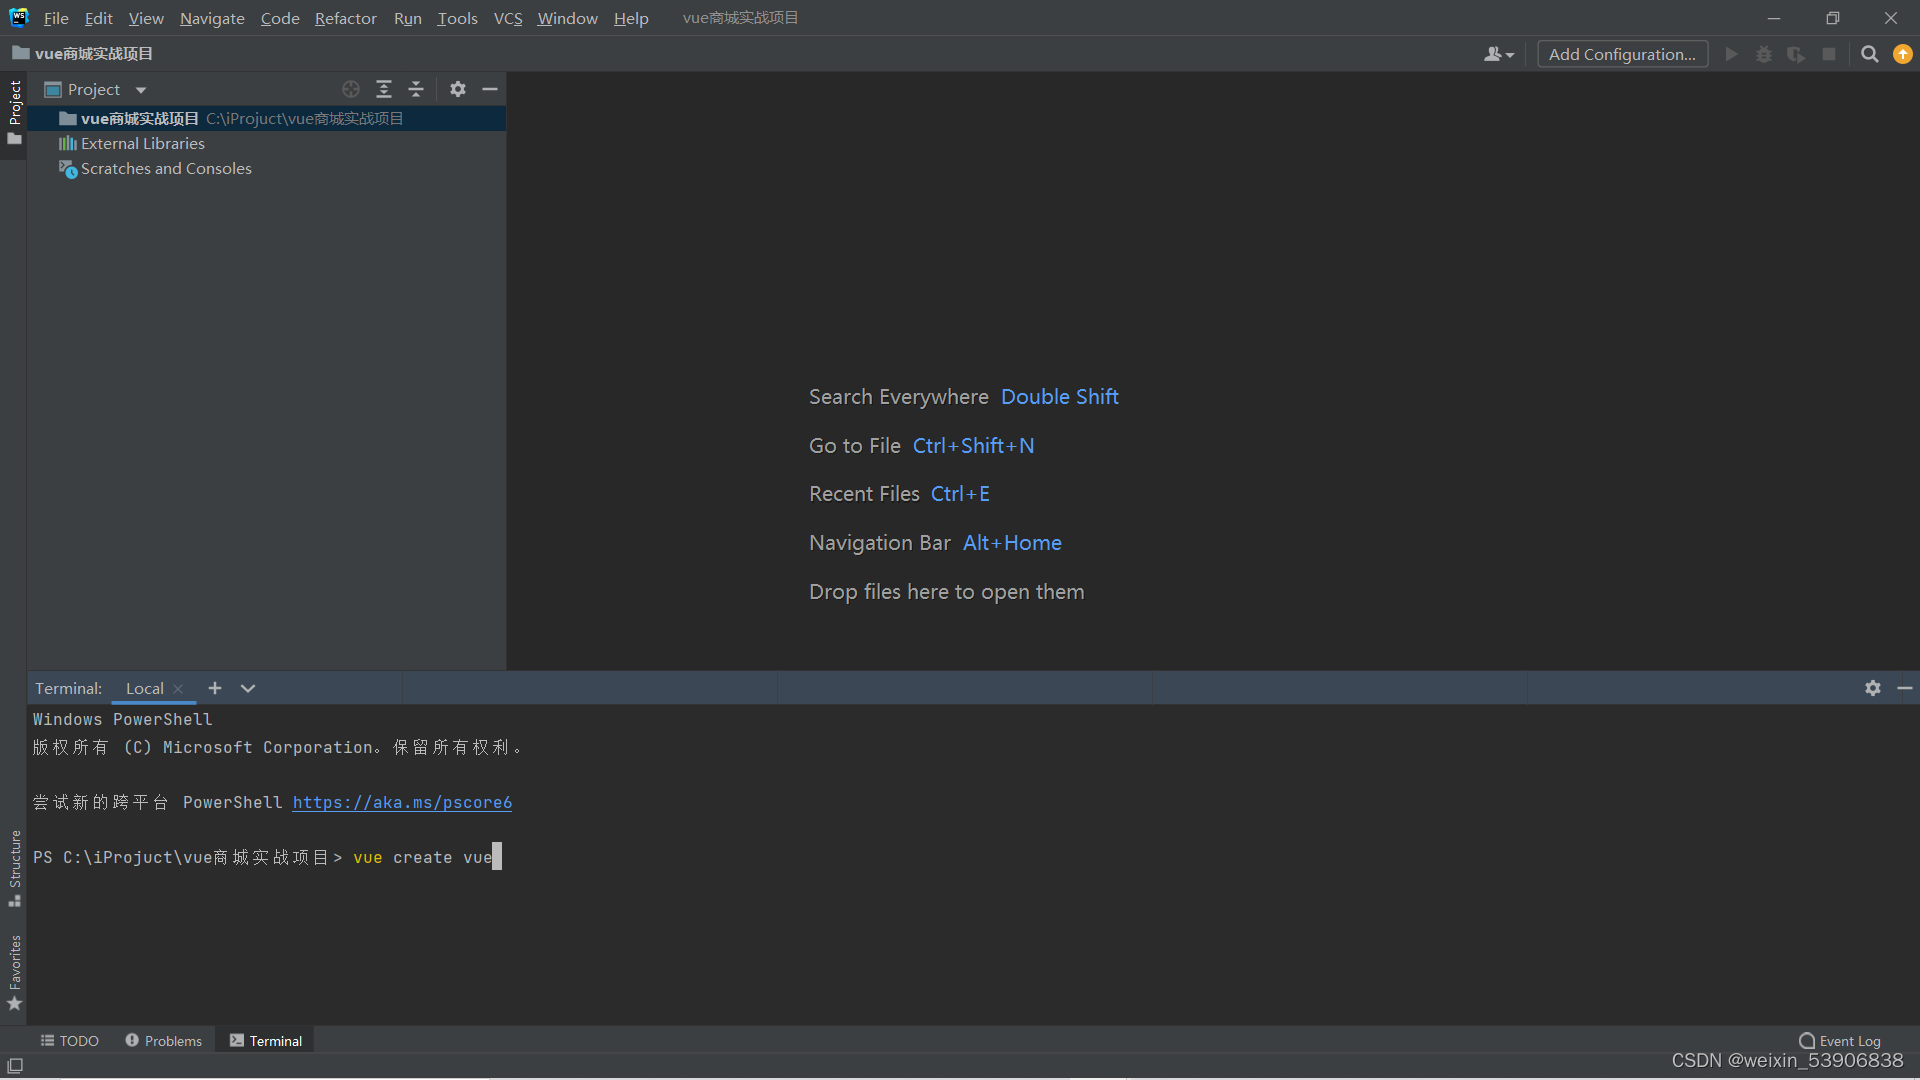Open the terminal sessions dropdown chevron
The image size is (1920, 1080).
tap(248, 688)
